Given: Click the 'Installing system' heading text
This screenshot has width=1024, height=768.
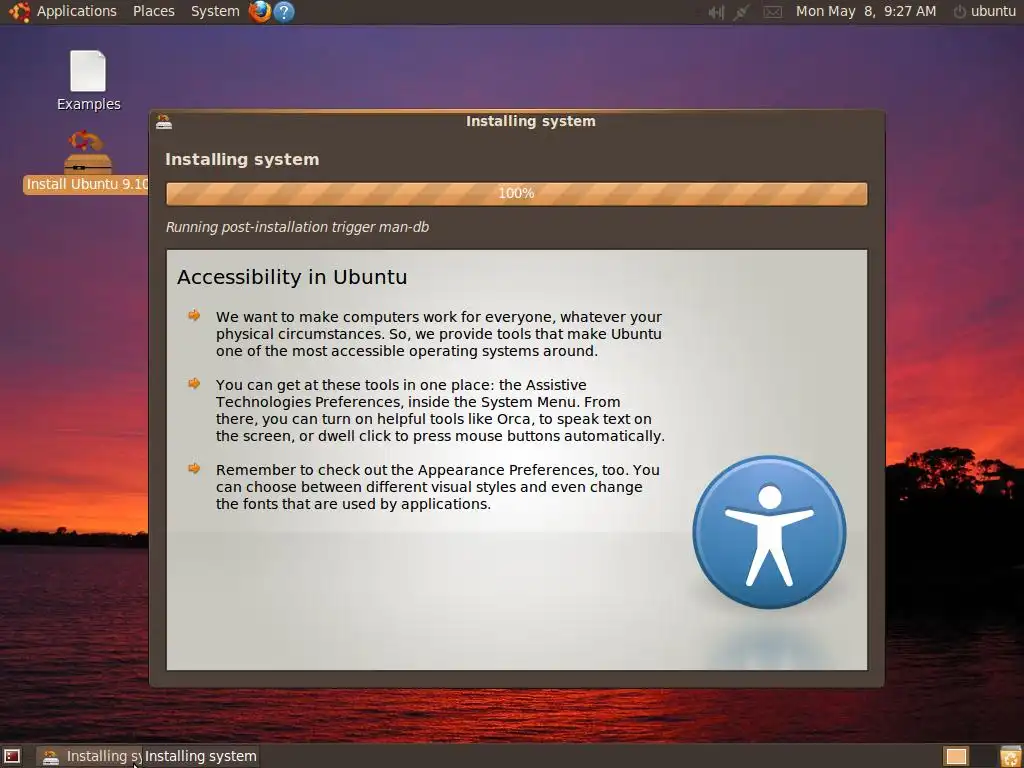Looking at the screenshot, I should 242,159.
